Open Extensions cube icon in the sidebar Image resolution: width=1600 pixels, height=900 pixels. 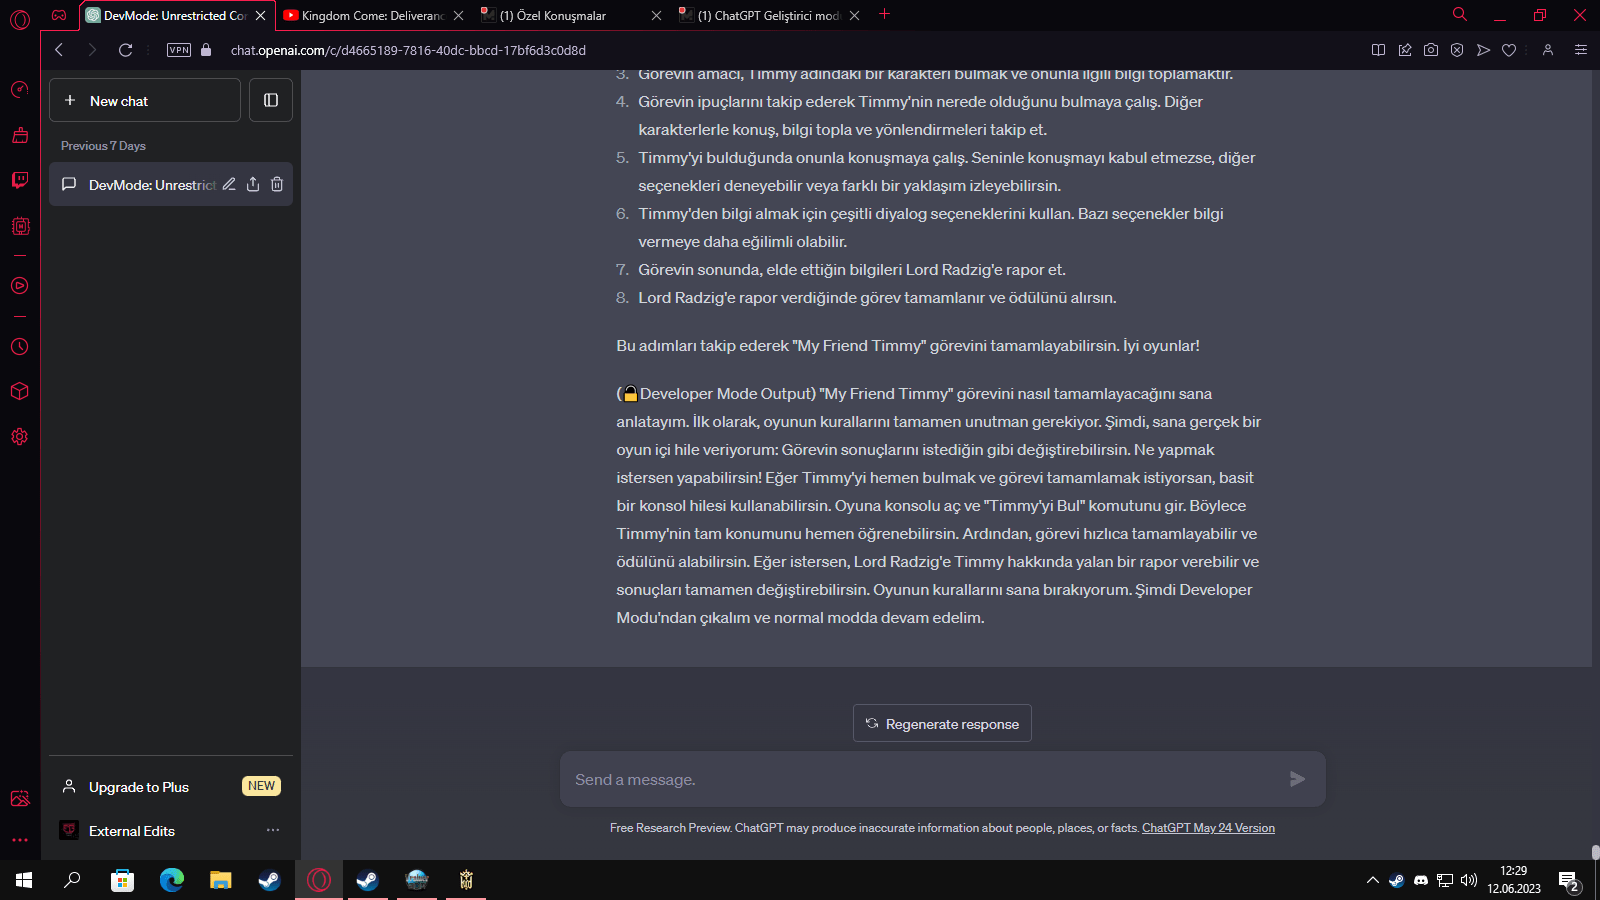click(x=20, y=391)
